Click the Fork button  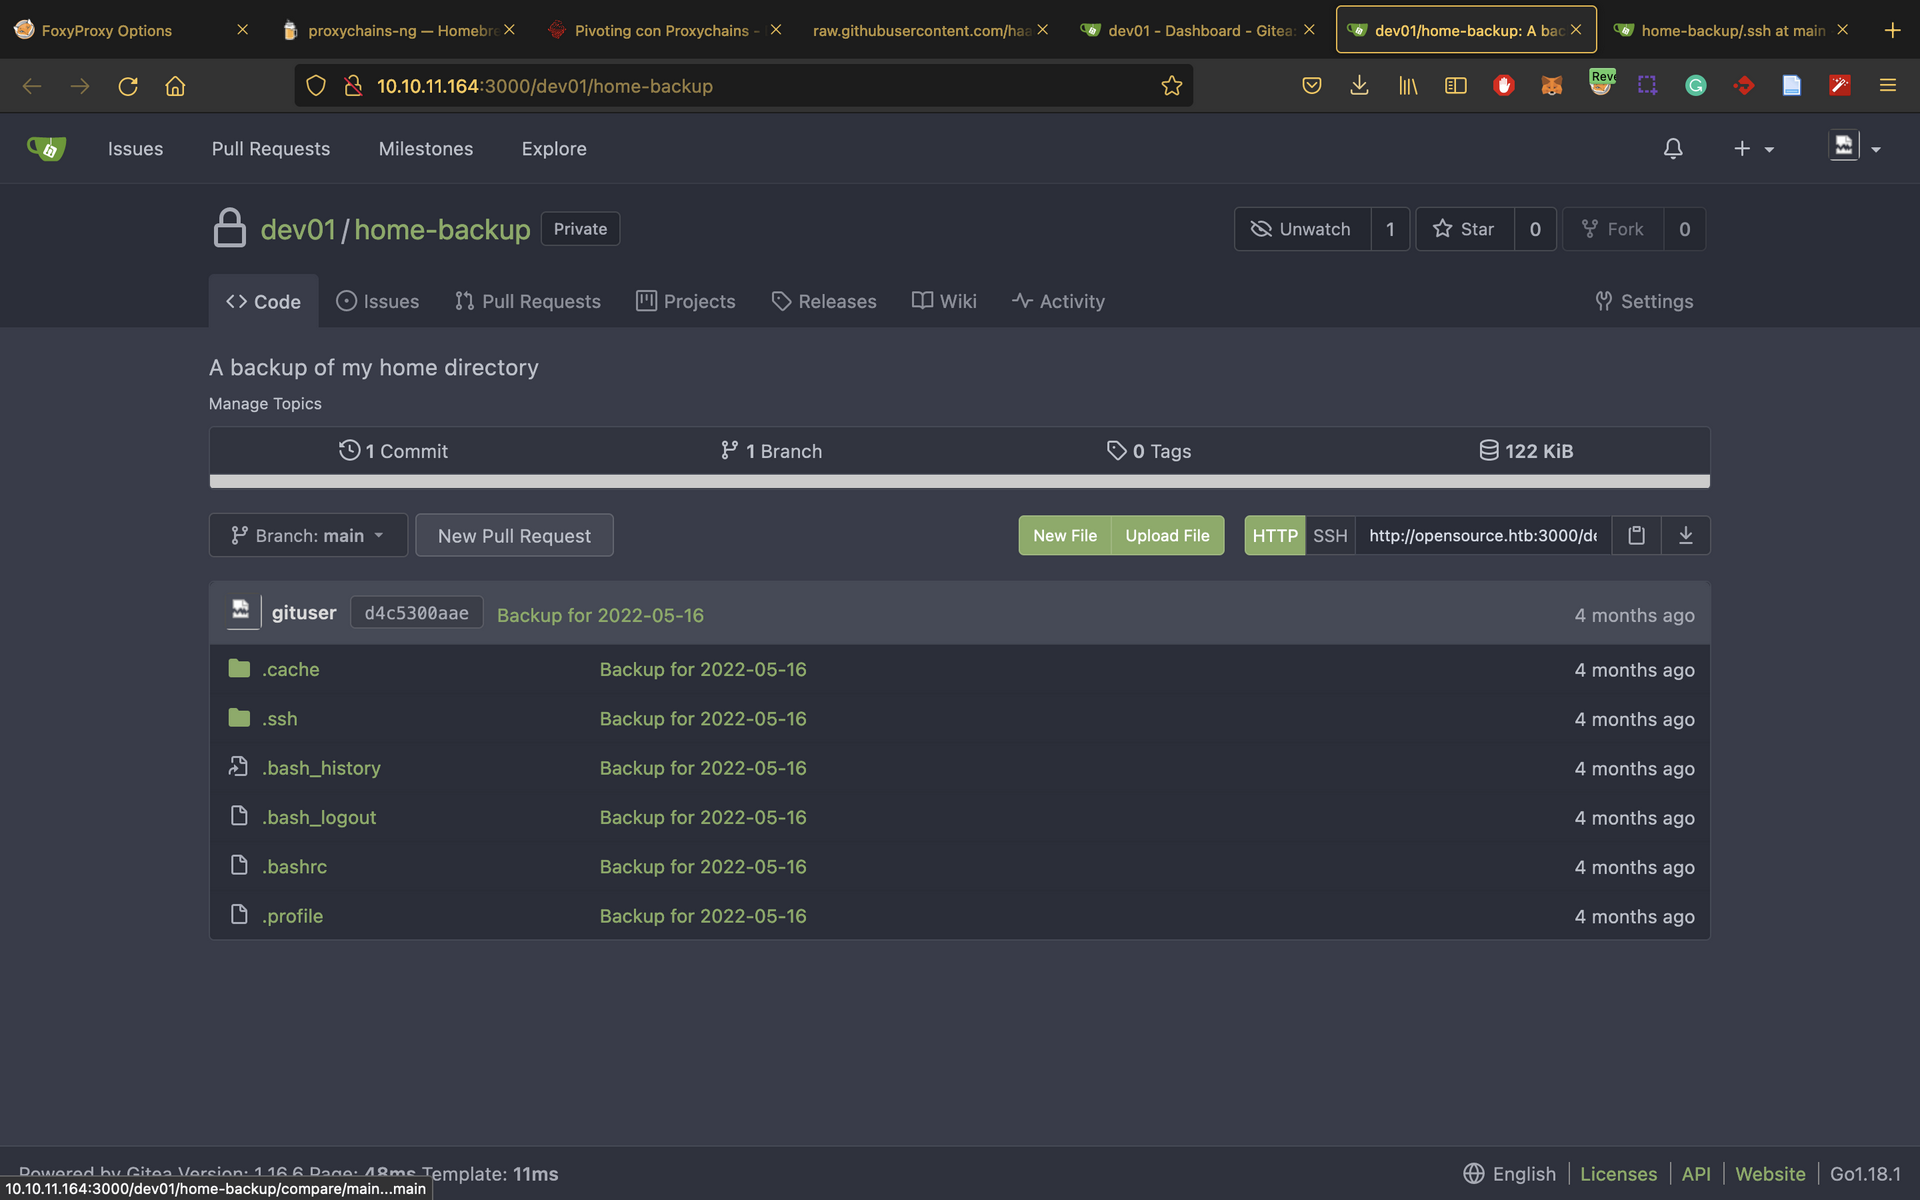coord(1613,229)
